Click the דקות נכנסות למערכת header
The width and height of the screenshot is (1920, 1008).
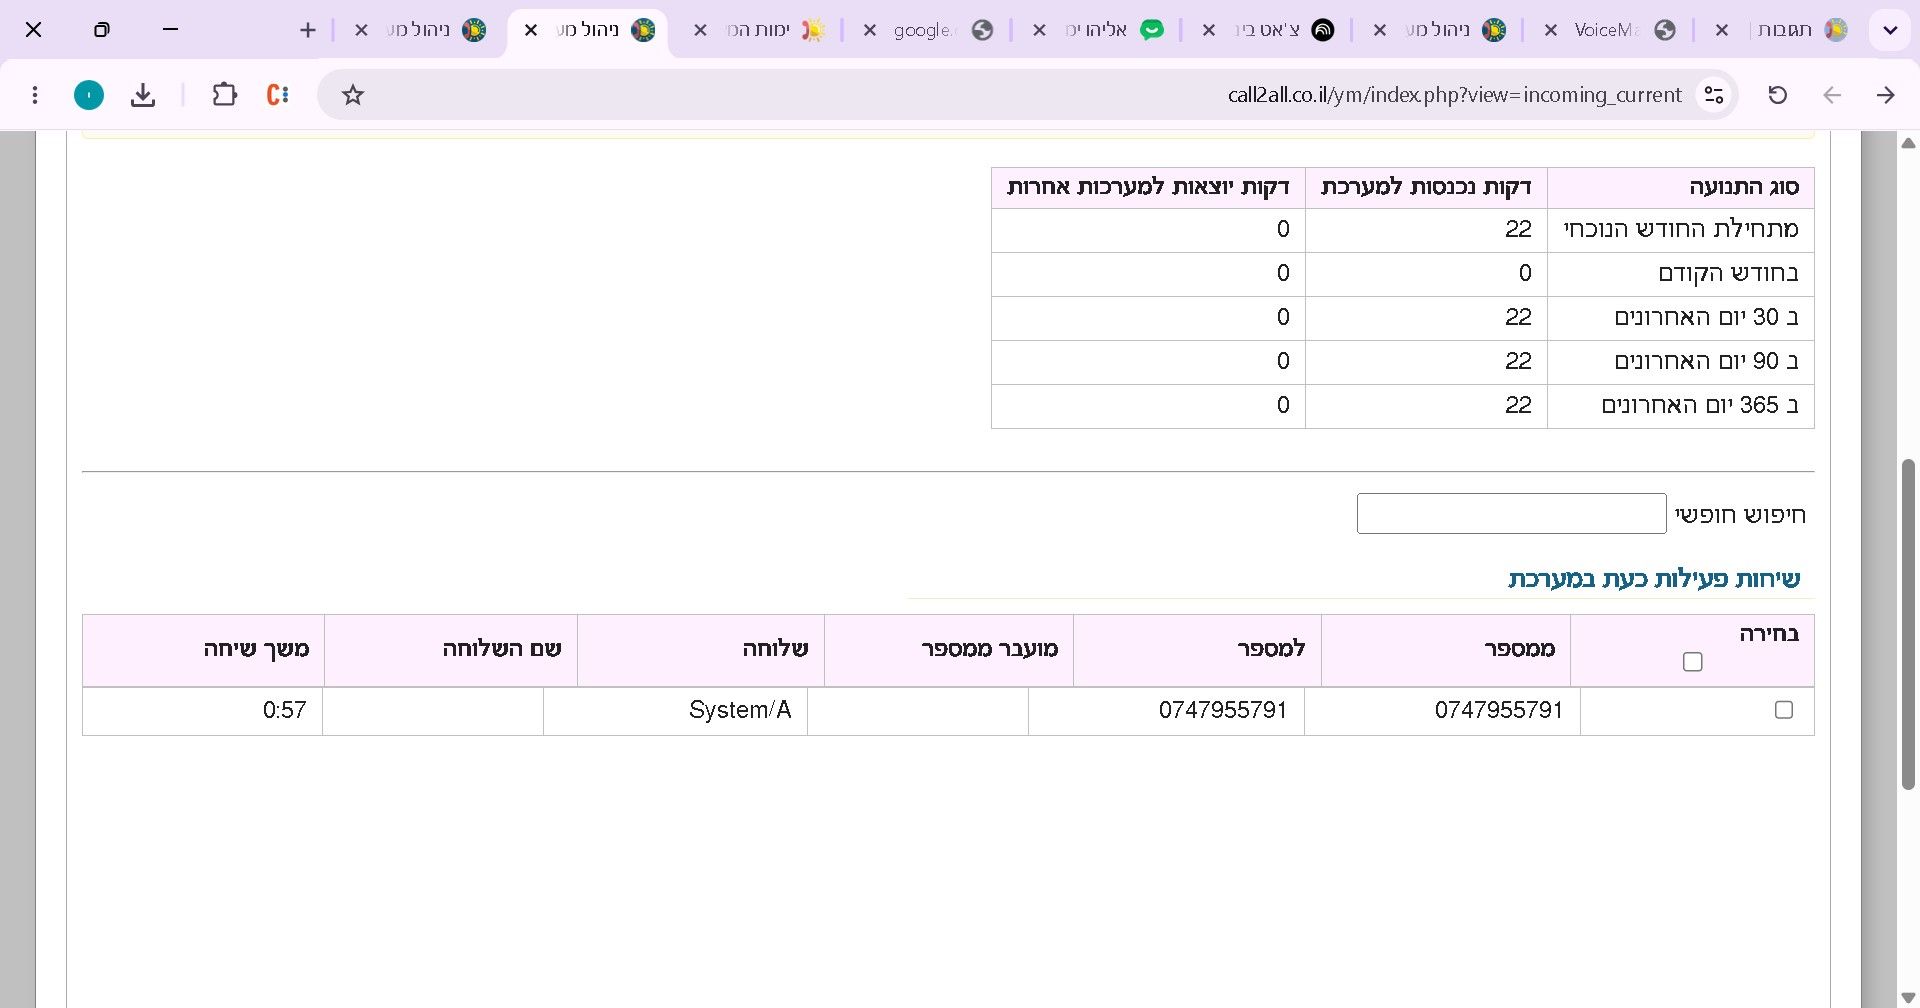pos(1426,187)
